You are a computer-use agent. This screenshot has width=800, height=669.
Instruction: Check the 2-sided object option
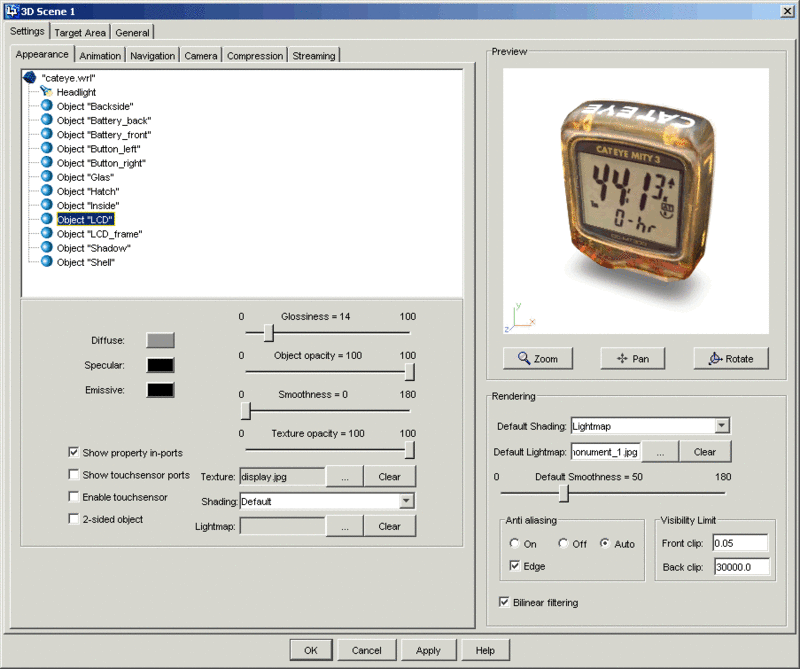tap(73, 518)
